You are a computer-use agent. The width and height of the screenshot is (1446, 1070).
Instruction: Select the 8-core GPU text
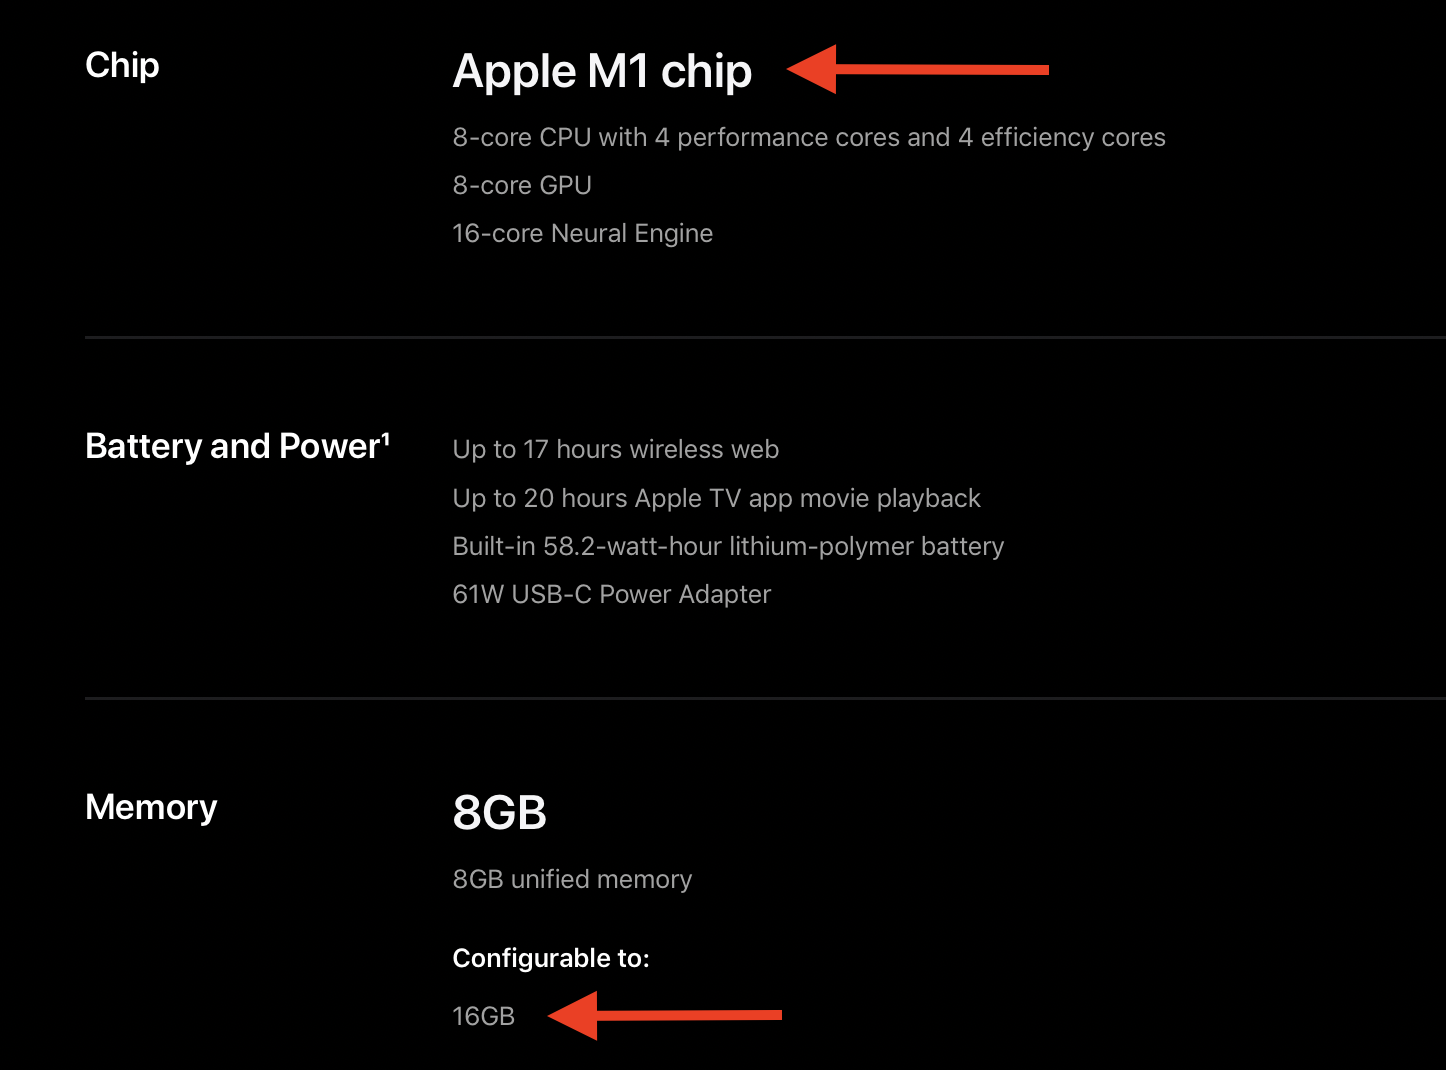[522, 185]
